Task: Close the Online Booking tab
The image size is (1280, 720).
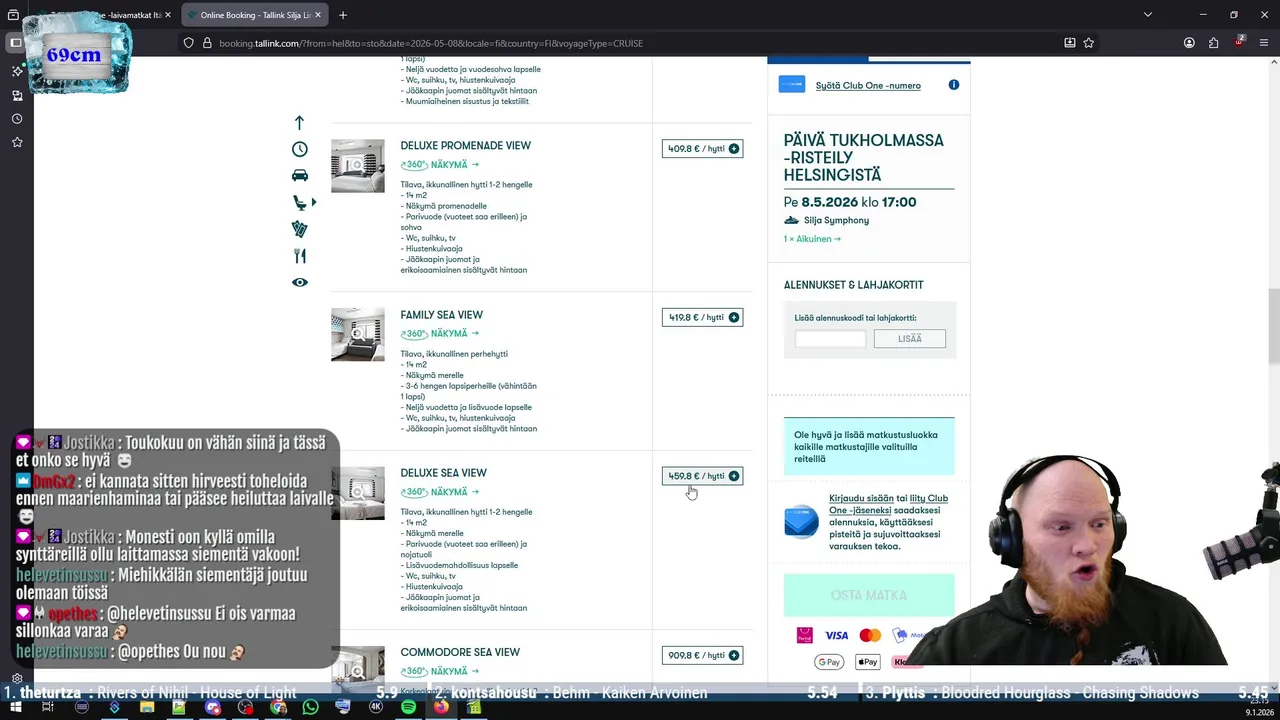Action: click(x=318, y=15)
